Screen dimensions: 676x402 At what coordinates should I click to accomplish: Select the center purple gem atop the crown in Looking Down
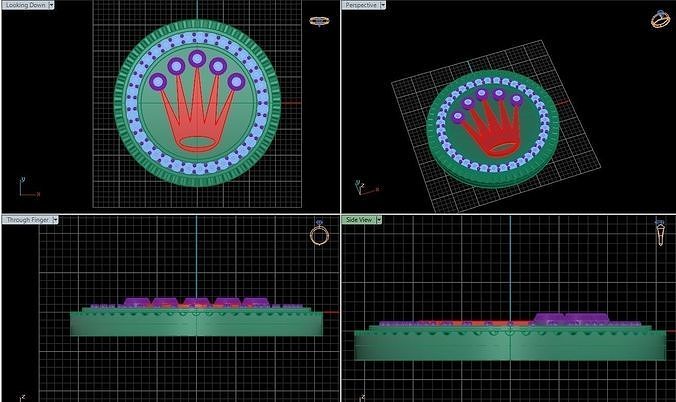197,59
